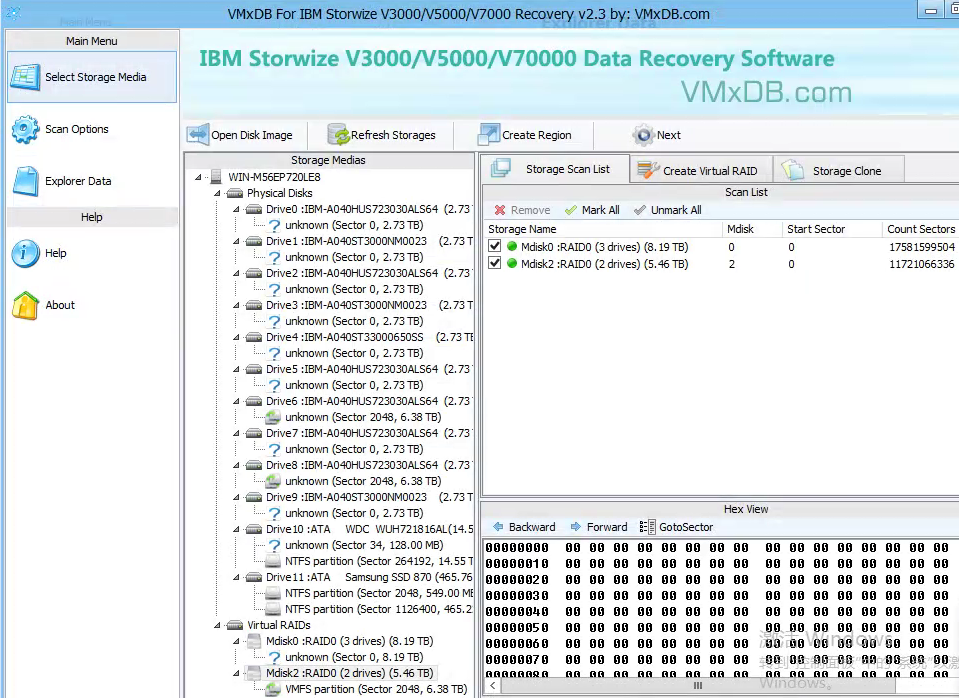Click Refresh Storages button label
This screenshot has width=959, height=698.
[393, 135]
